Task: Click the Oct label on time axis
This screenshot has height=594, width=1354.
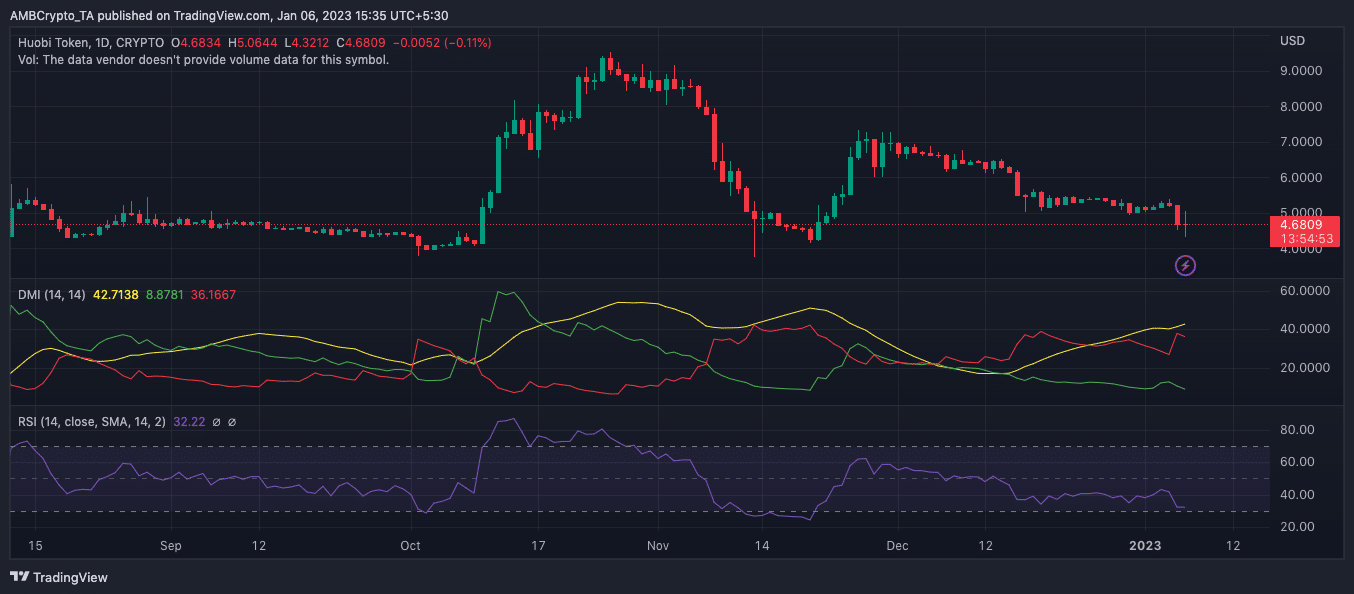Action: tap(410, 546)
